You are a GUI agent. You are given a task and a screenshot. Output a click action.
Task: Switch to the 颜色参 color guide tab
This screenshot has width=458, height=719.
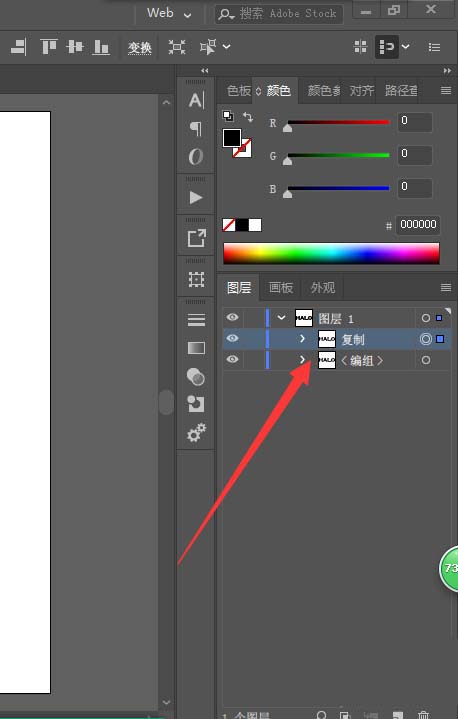click(324, 90)
